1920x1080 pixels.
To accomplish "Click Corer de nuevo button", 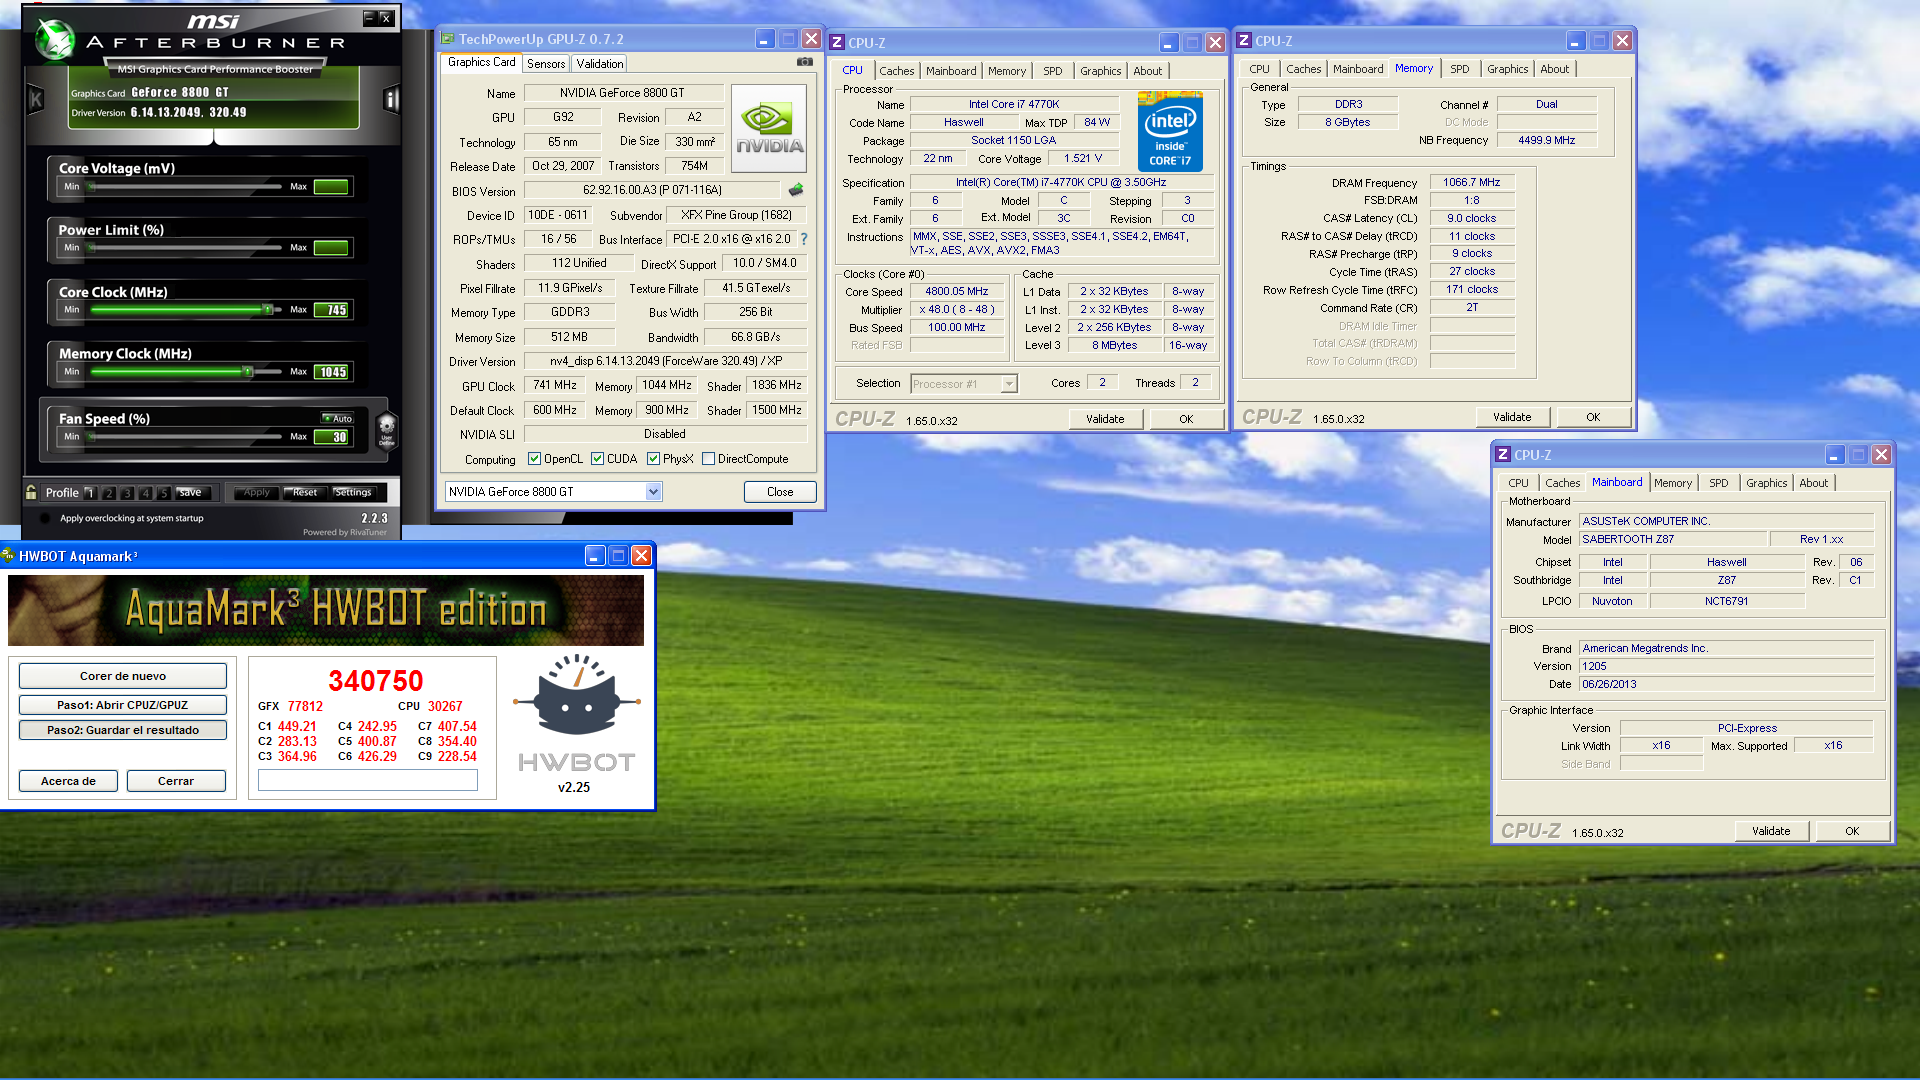I will click(123, 676).
